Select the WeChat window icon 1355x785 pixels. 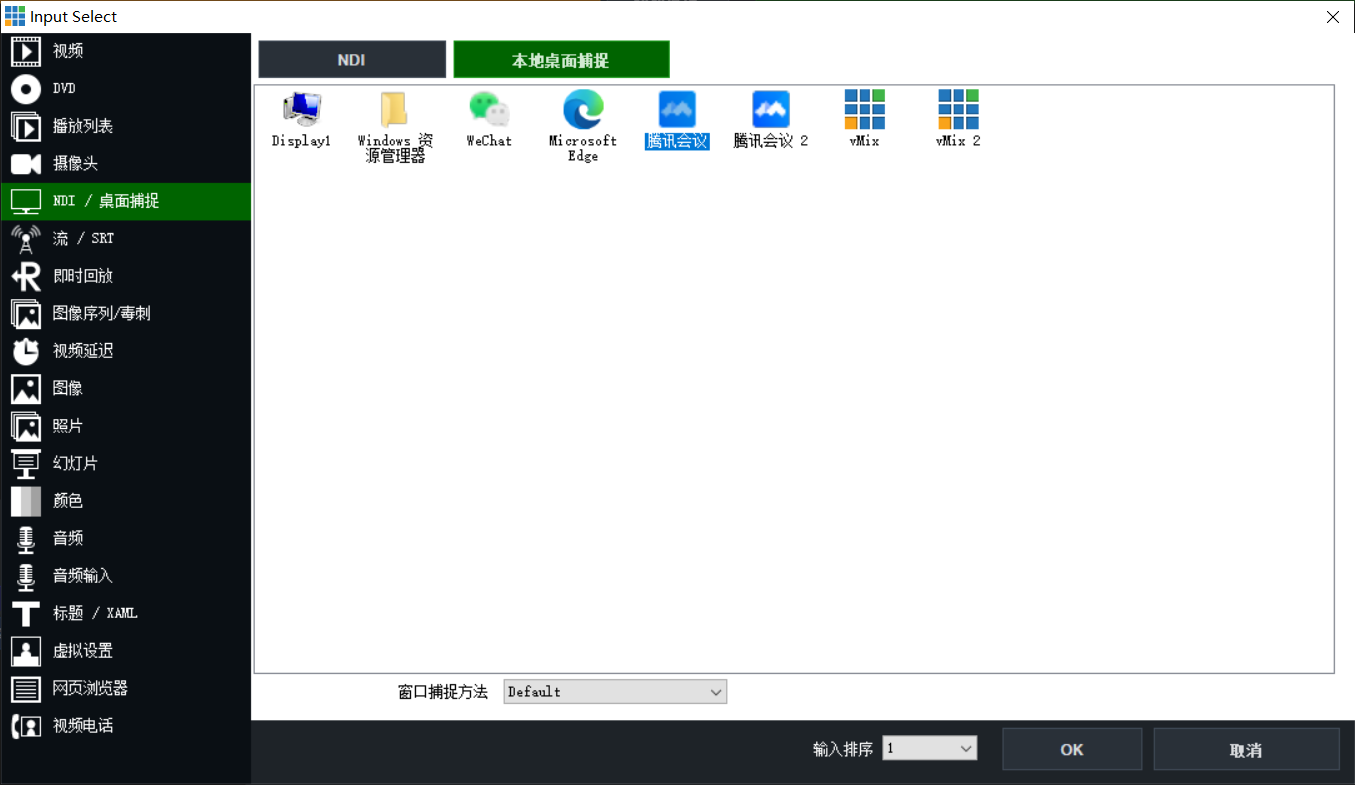pos(489,109)
